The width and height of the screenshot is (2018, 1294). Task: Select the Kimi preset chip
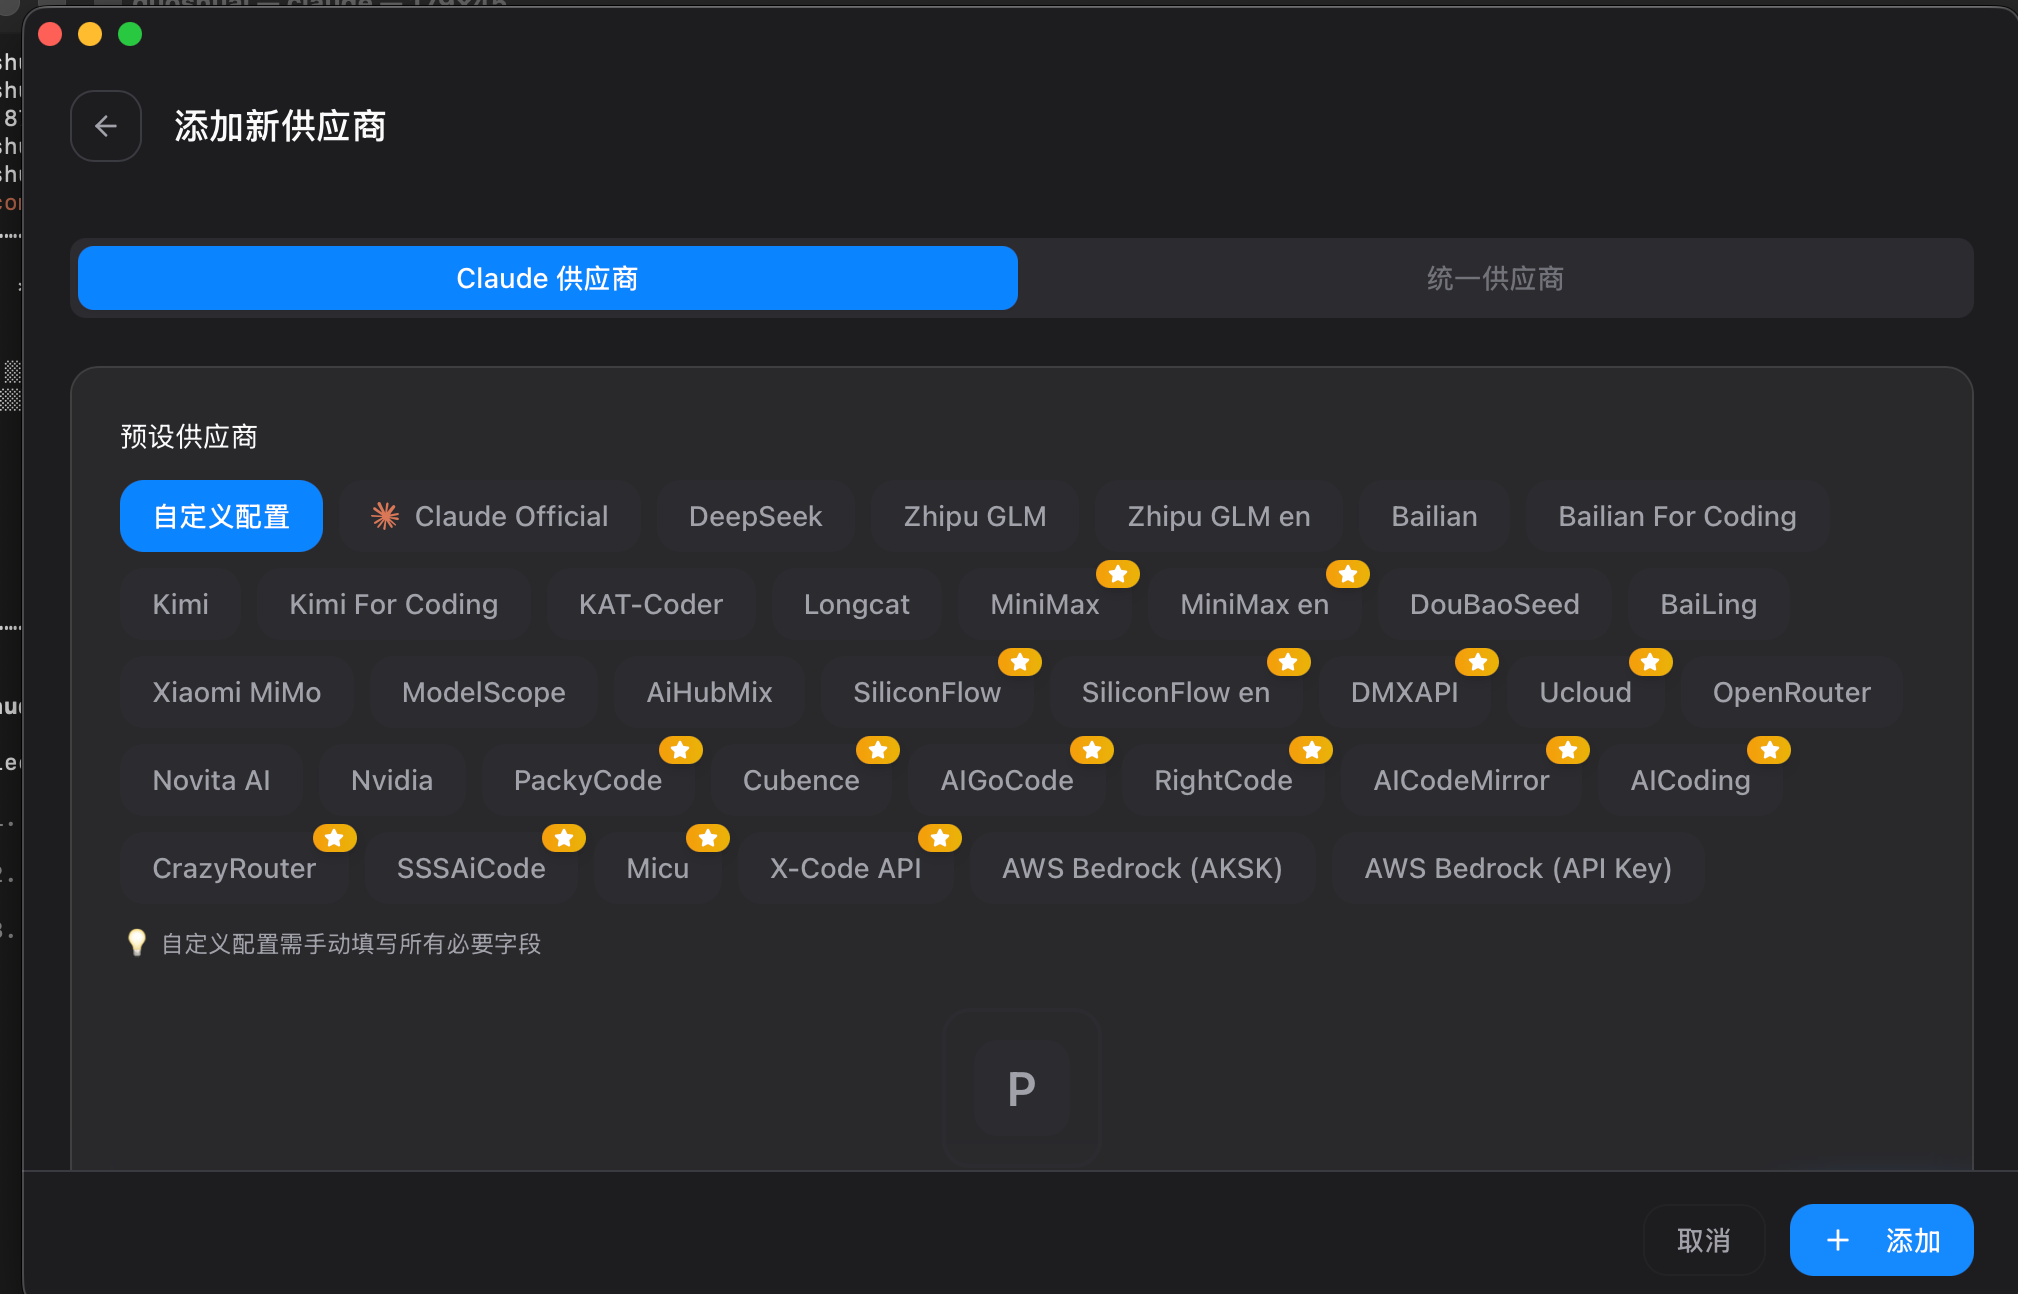pos(180,604)
